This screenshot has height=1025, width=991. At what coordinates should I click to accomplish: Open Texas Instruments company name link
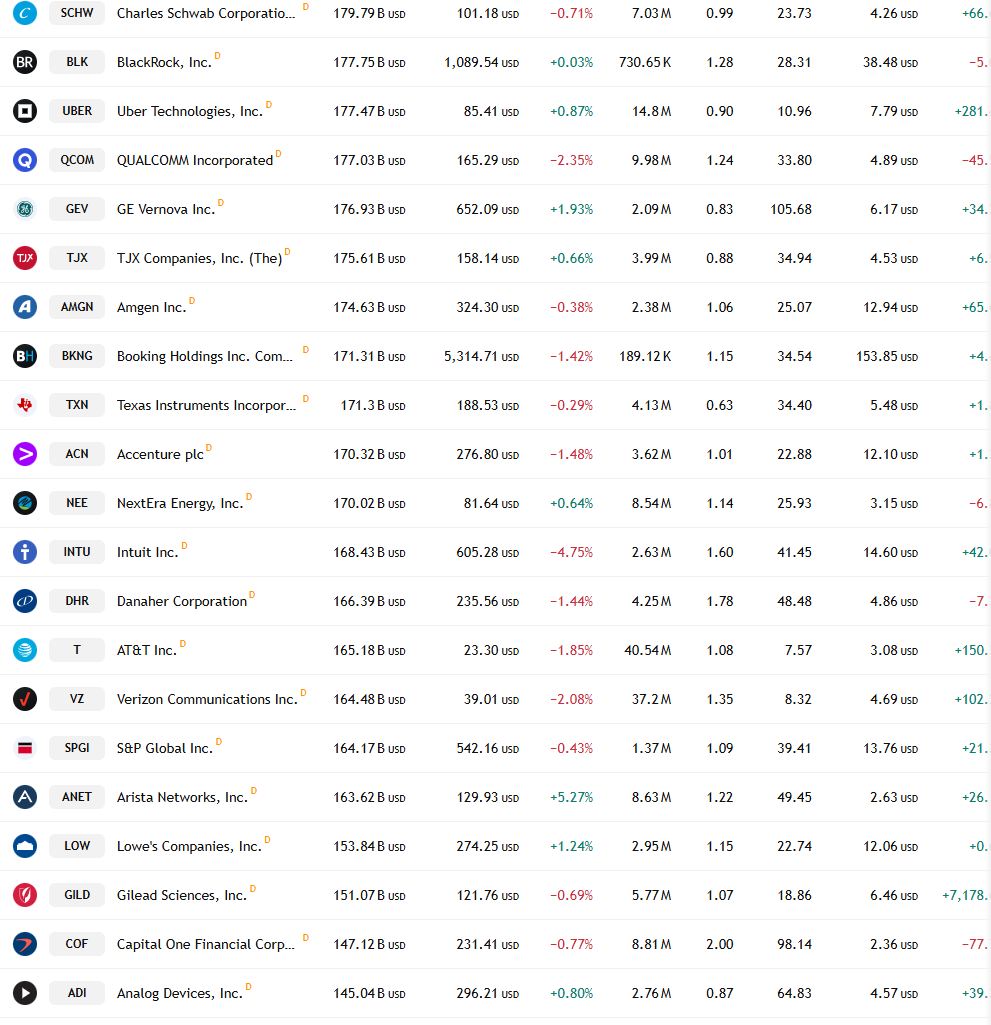206,405
